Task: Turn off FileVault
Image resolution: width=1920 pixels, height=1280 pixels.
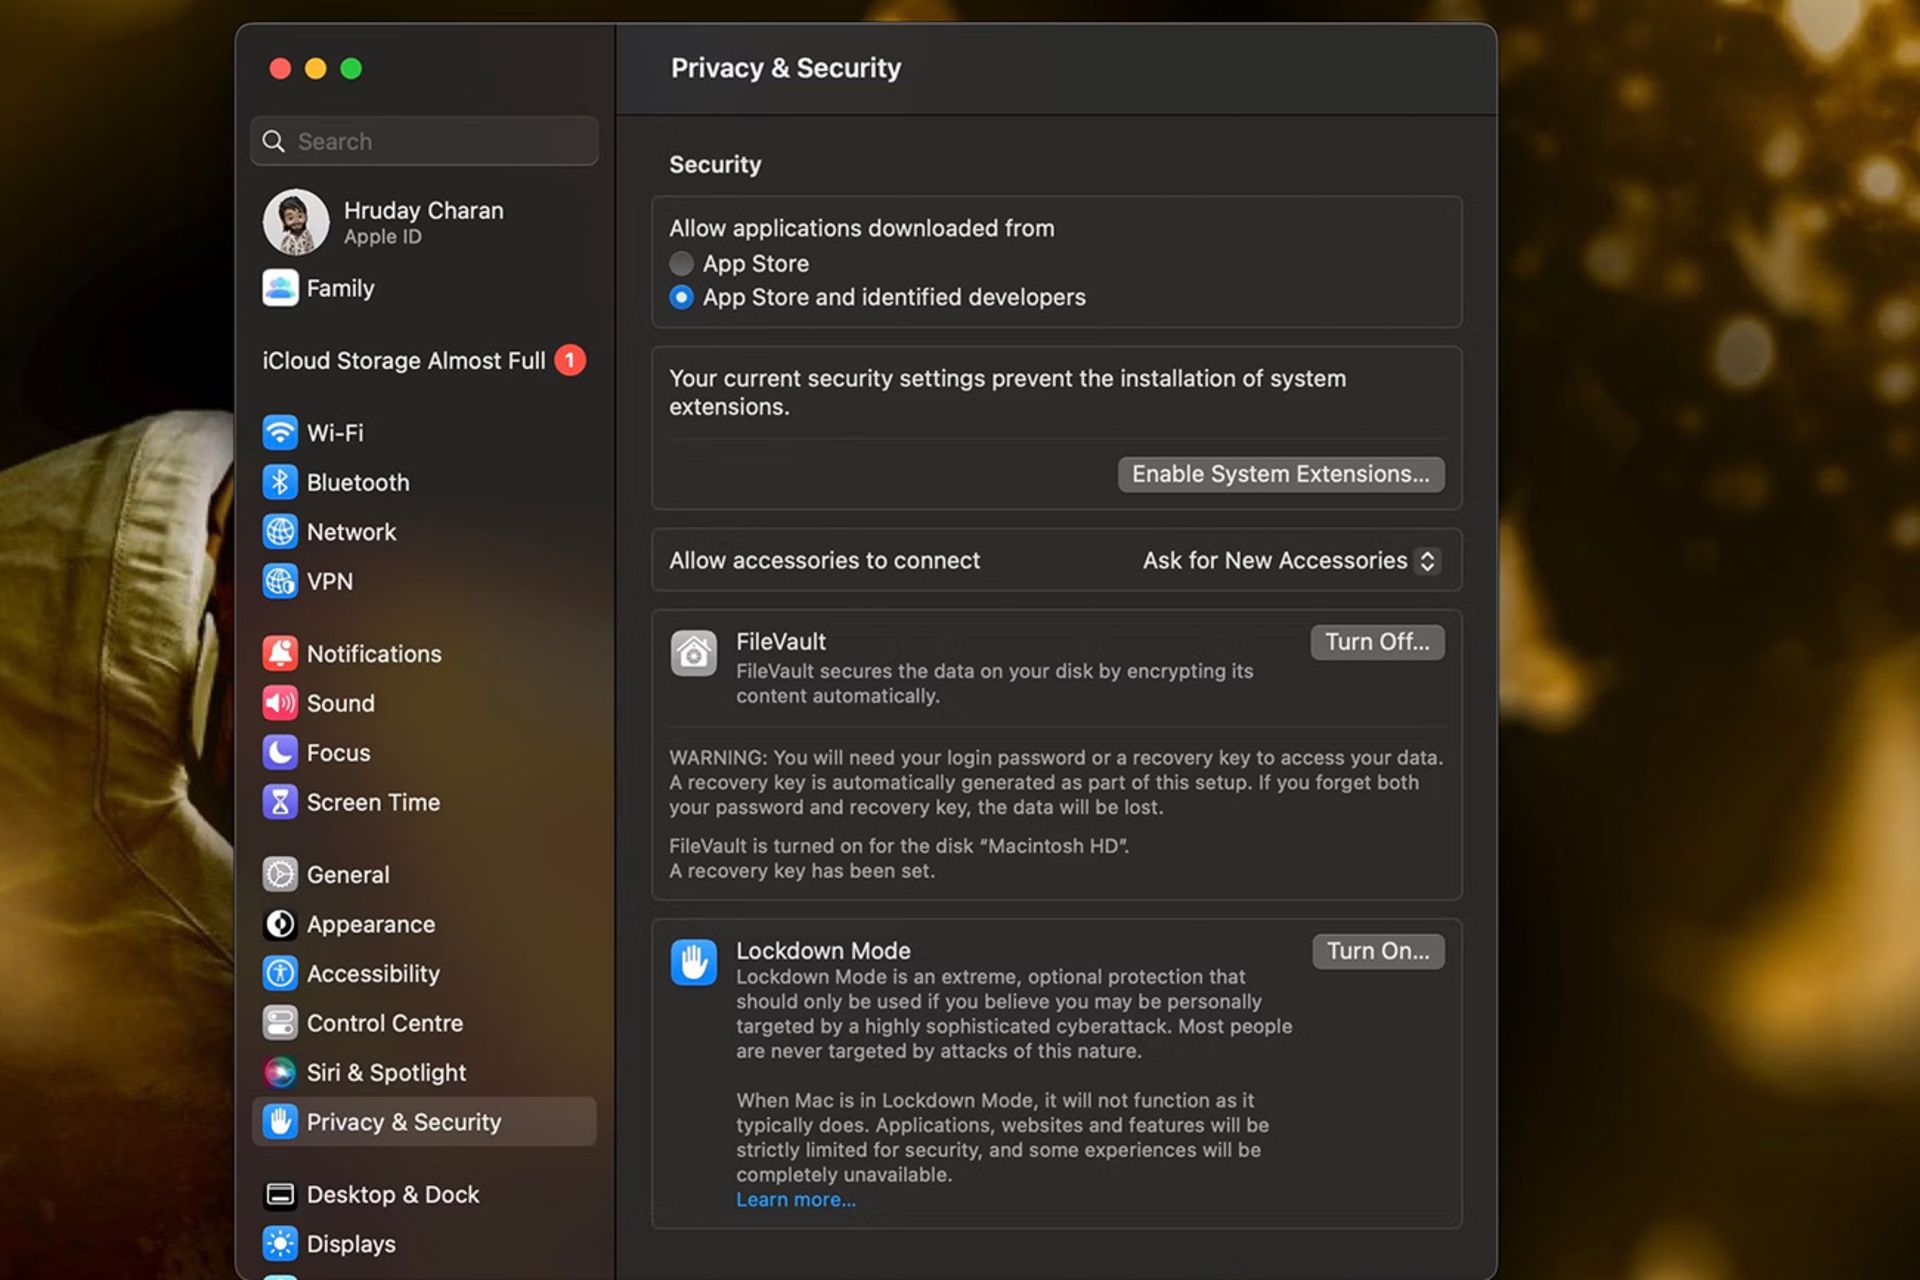Action: click(x=1377, y=642)
